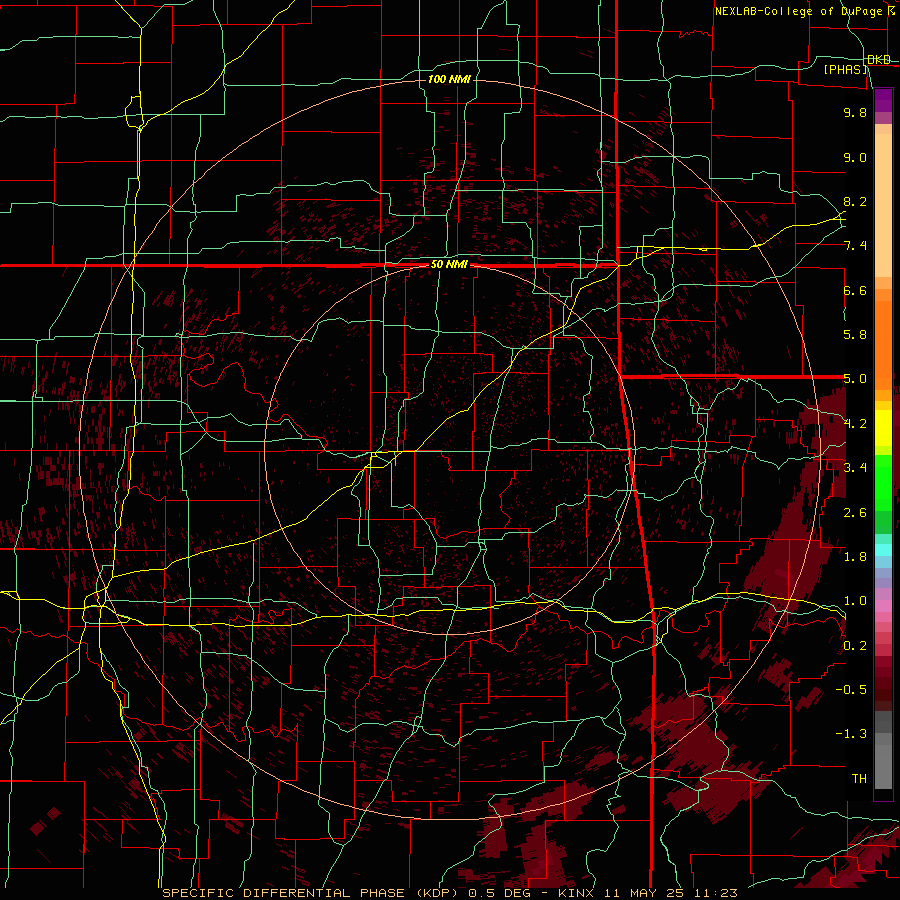Click the 0.2 legend scale value
This screenshot has height=900, width=900.
coord(855,646)
